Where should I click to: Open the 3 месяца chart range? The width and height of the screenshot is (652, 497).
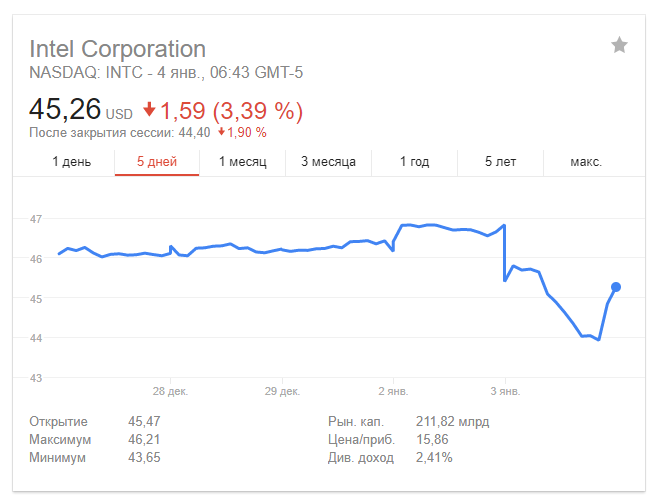point(328,162)
